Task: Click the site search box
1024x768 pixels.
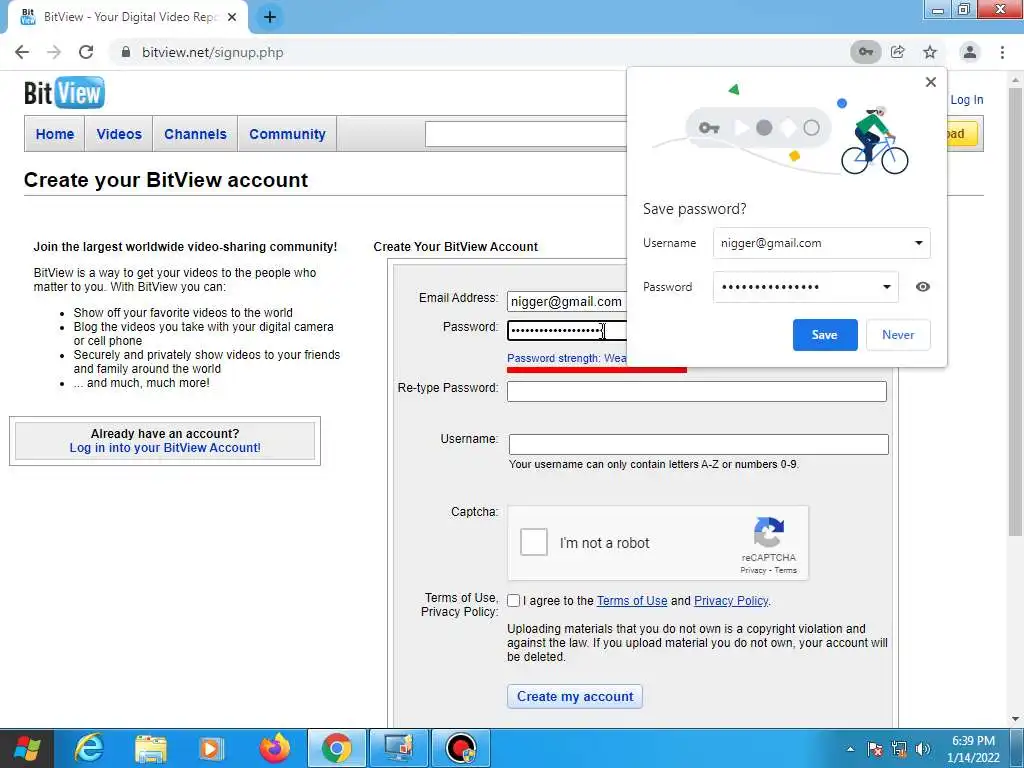Action: point(526,134)
